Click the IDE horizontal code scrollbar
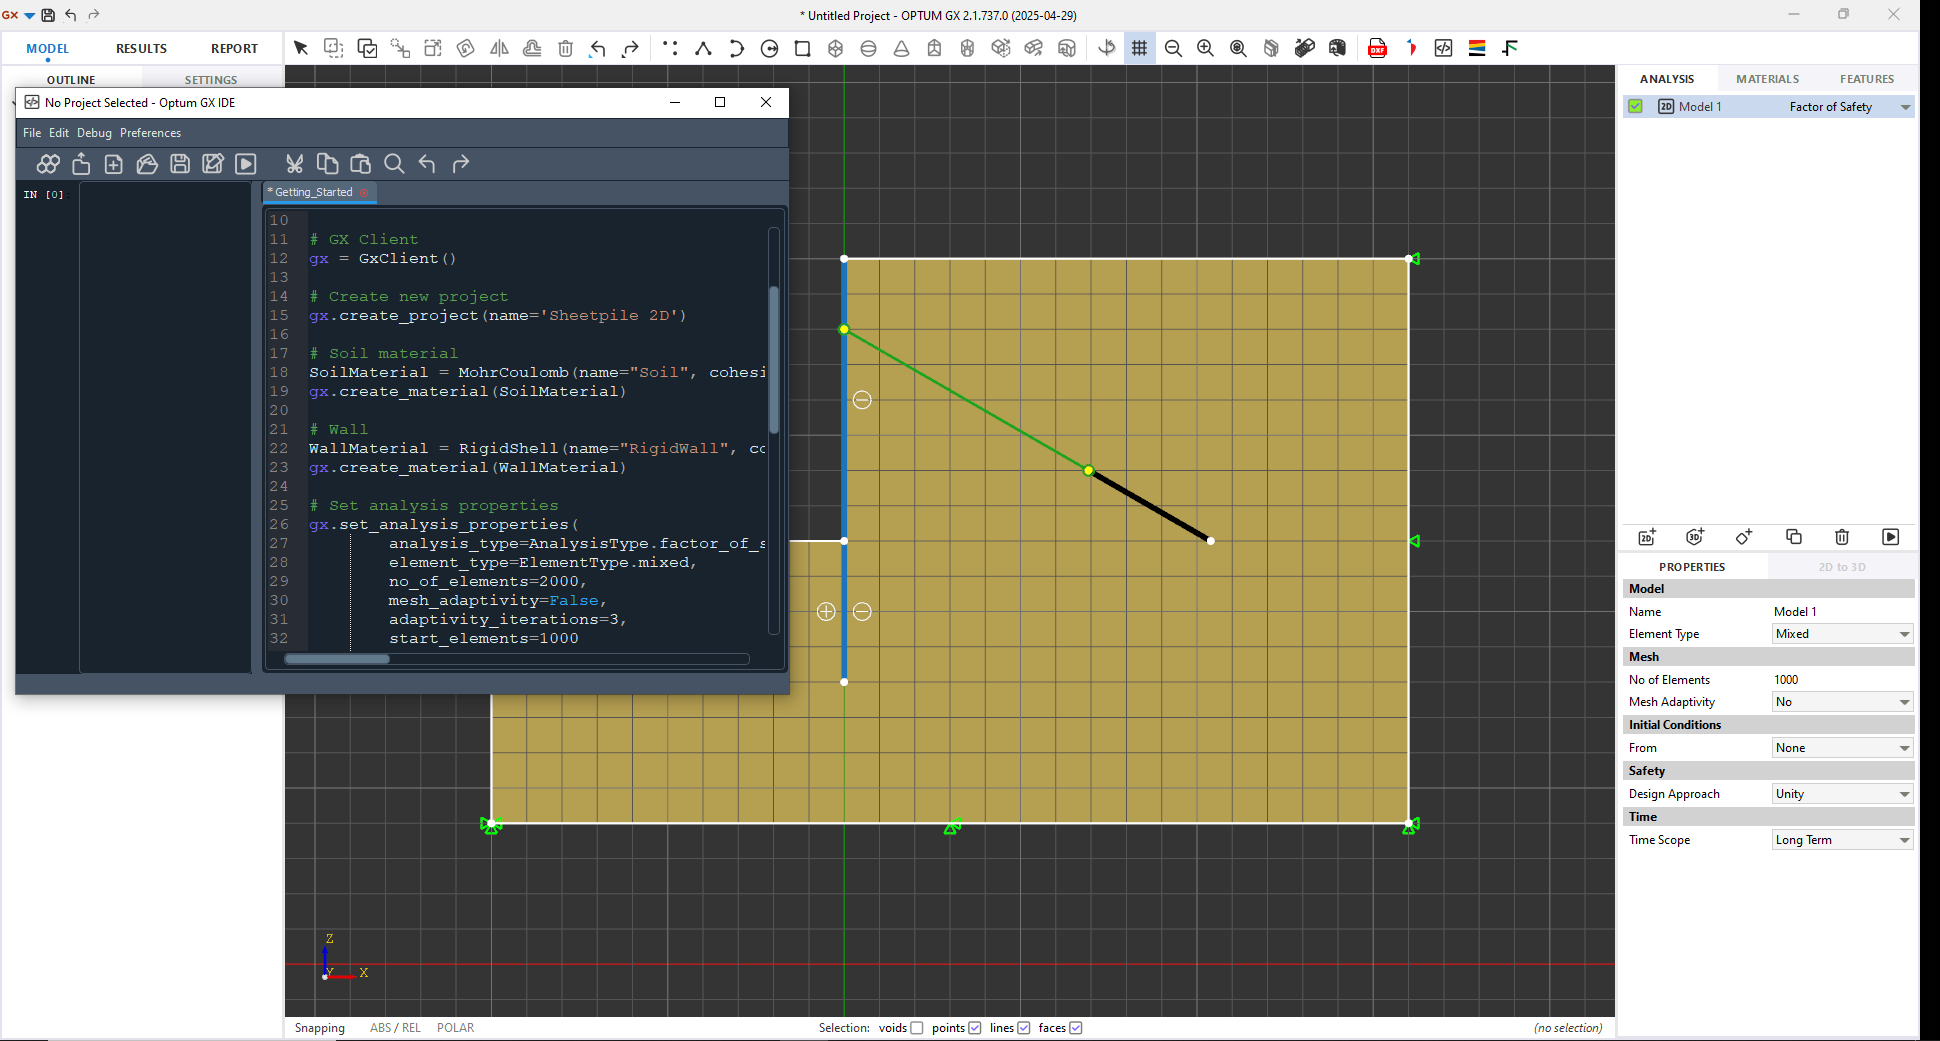 (x=337, y=659)
